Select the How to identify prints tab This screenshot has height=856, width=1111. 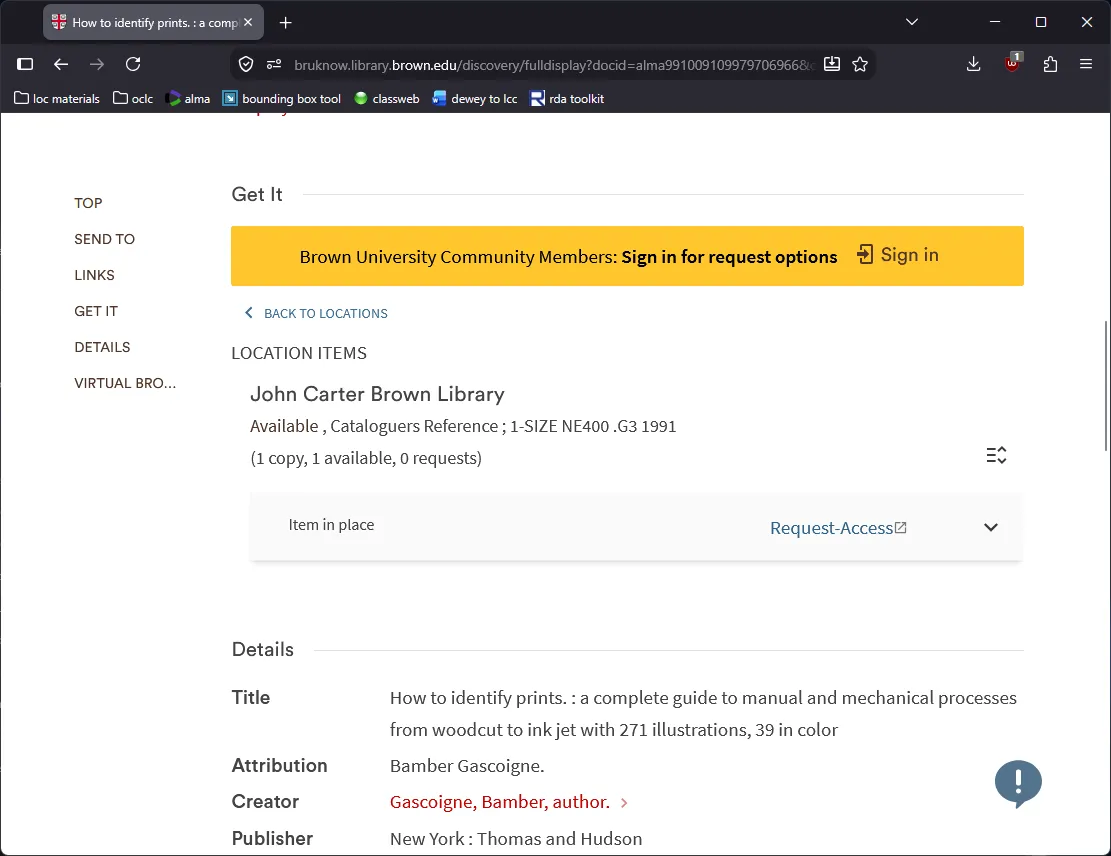point(154,22)
